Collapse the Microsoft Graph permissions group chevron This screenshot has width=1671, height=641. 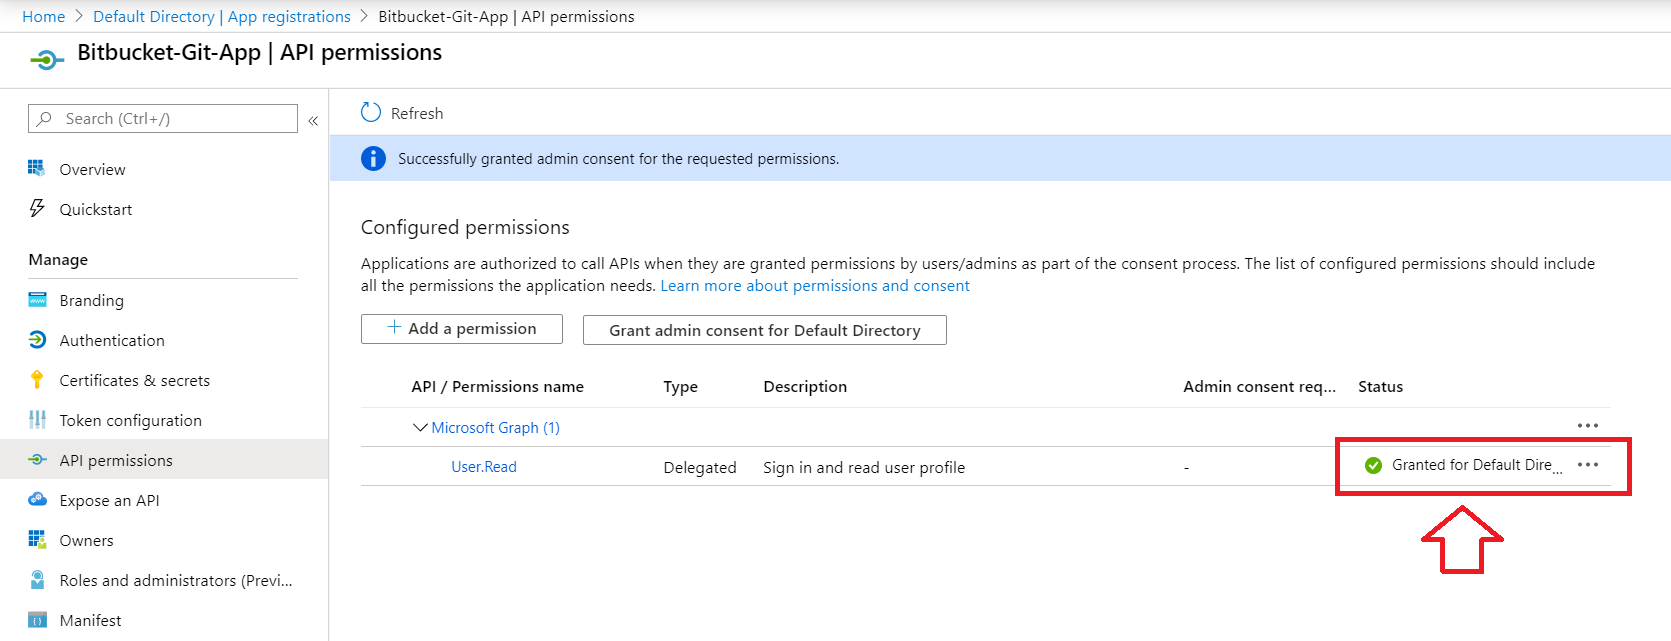tap(420, 427)
